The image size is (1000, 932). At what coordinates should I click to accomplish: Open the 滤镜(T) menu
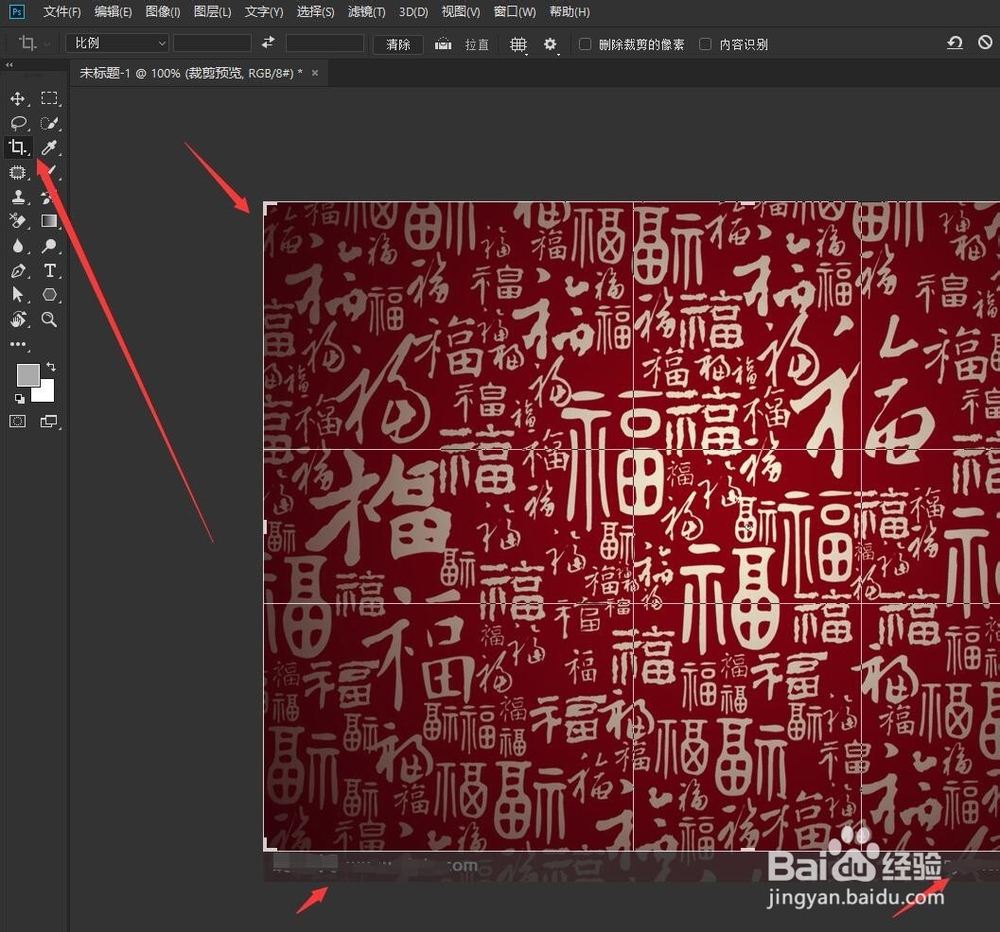(x=366, y=11)
